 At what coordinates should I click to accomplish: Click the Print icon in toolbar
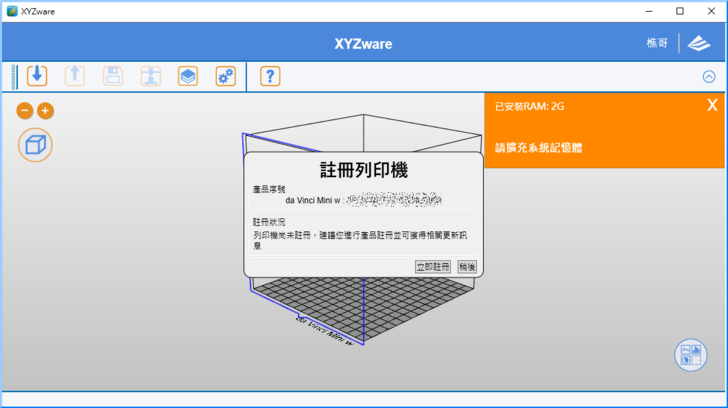click(x=150, y=76)
